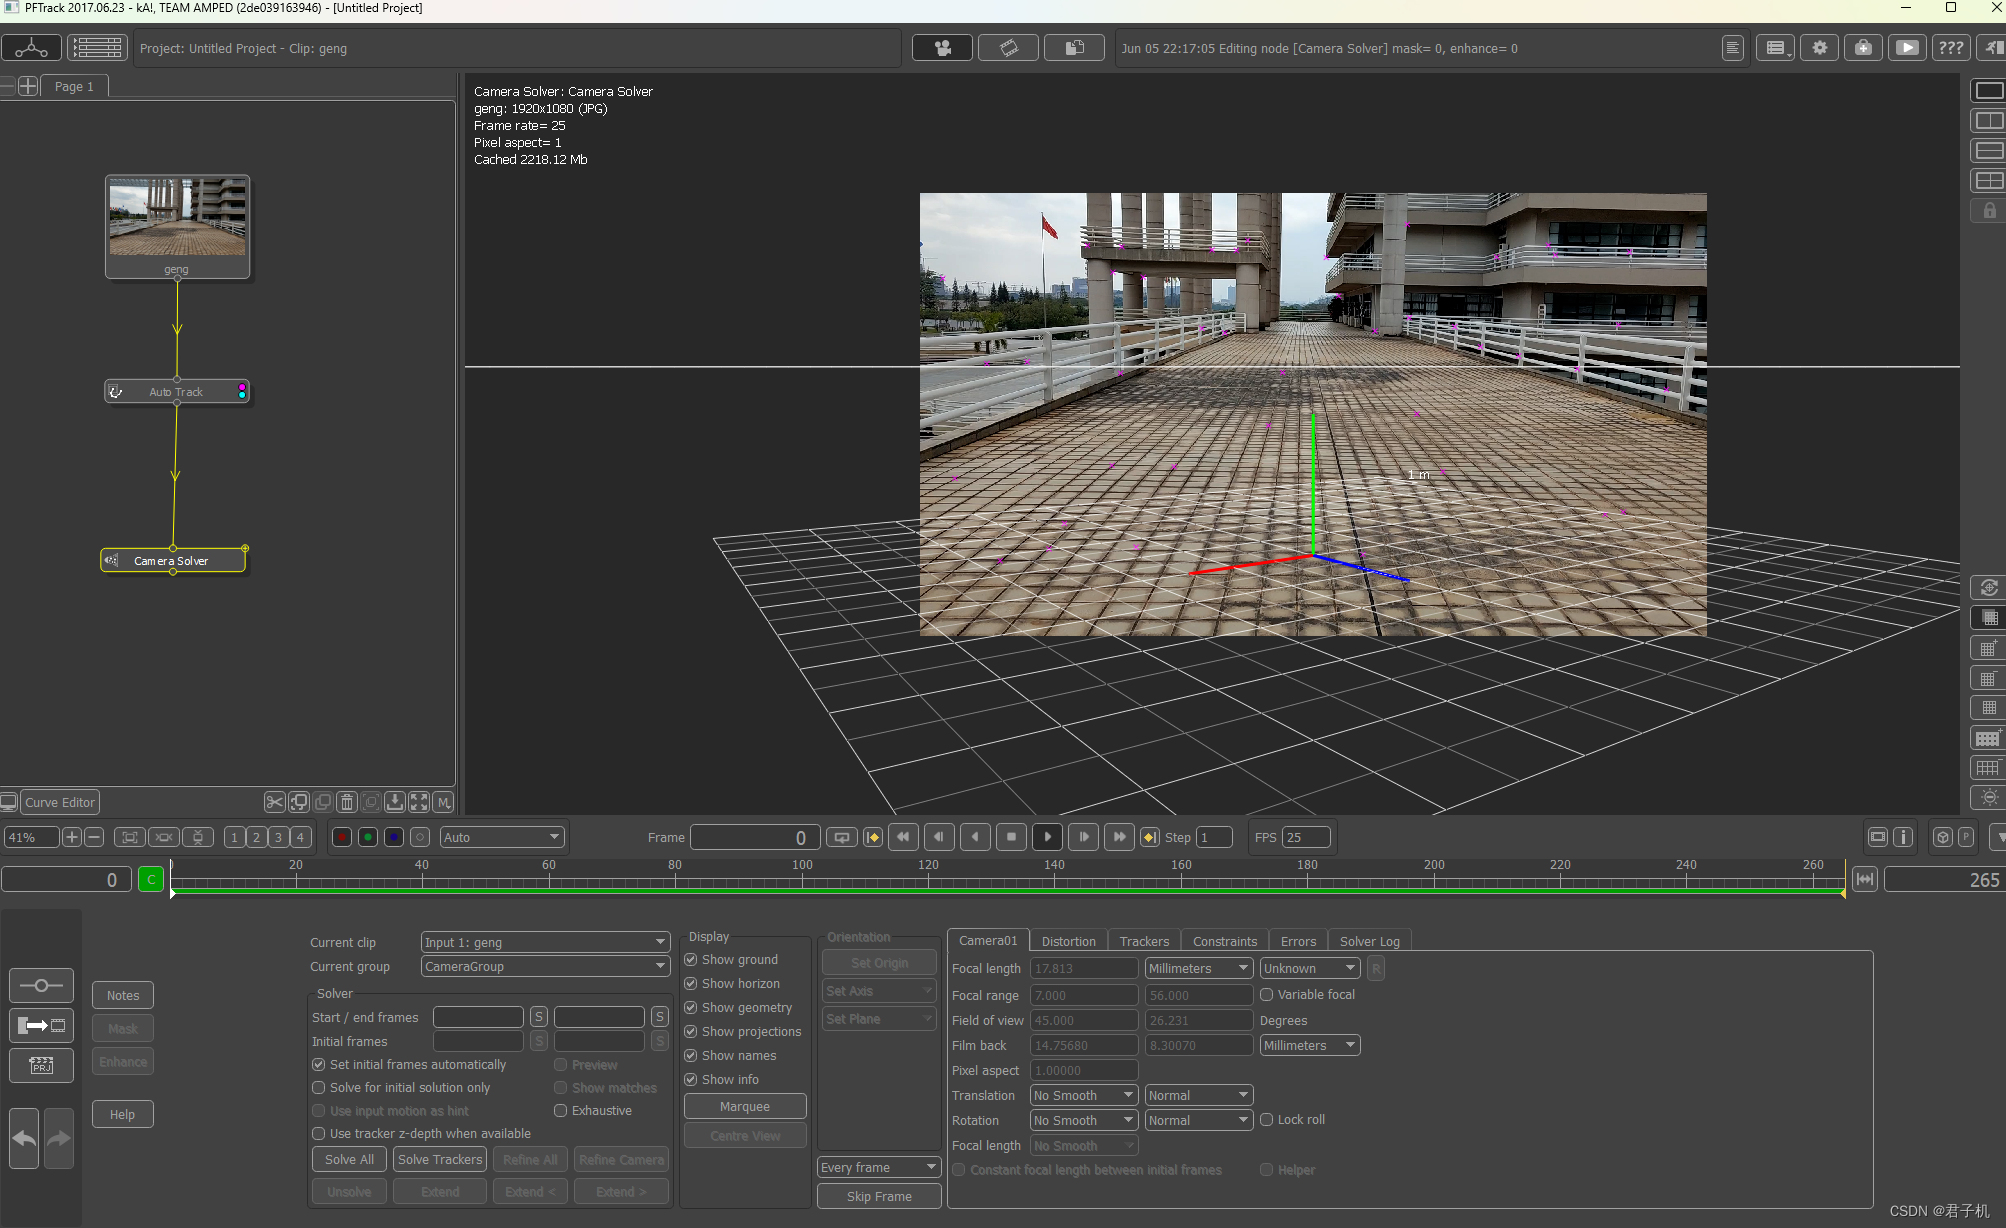Image resolution: width=2006 pixels, height=1228 pixels.
Task: Open the preferences gear icon
Action: 1819,48
